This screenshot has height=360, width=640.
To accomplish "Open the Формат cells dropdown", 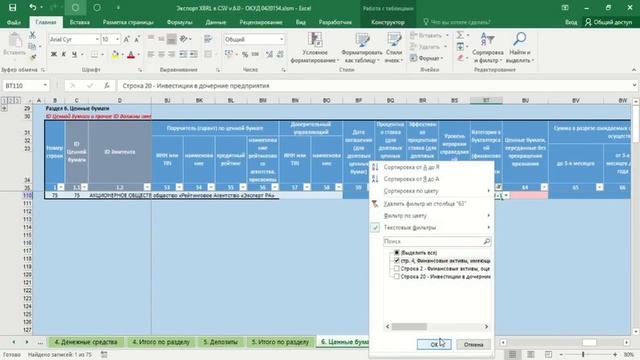I will point(427,58).
